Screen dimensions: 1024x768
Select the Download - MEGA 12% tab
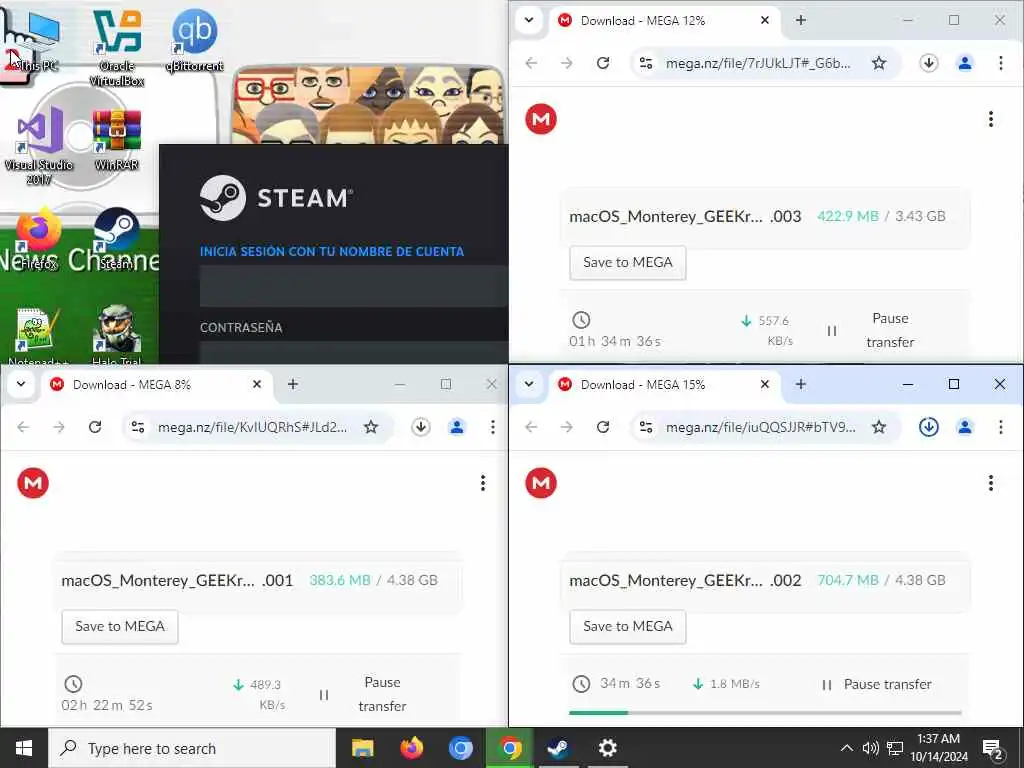663,21
